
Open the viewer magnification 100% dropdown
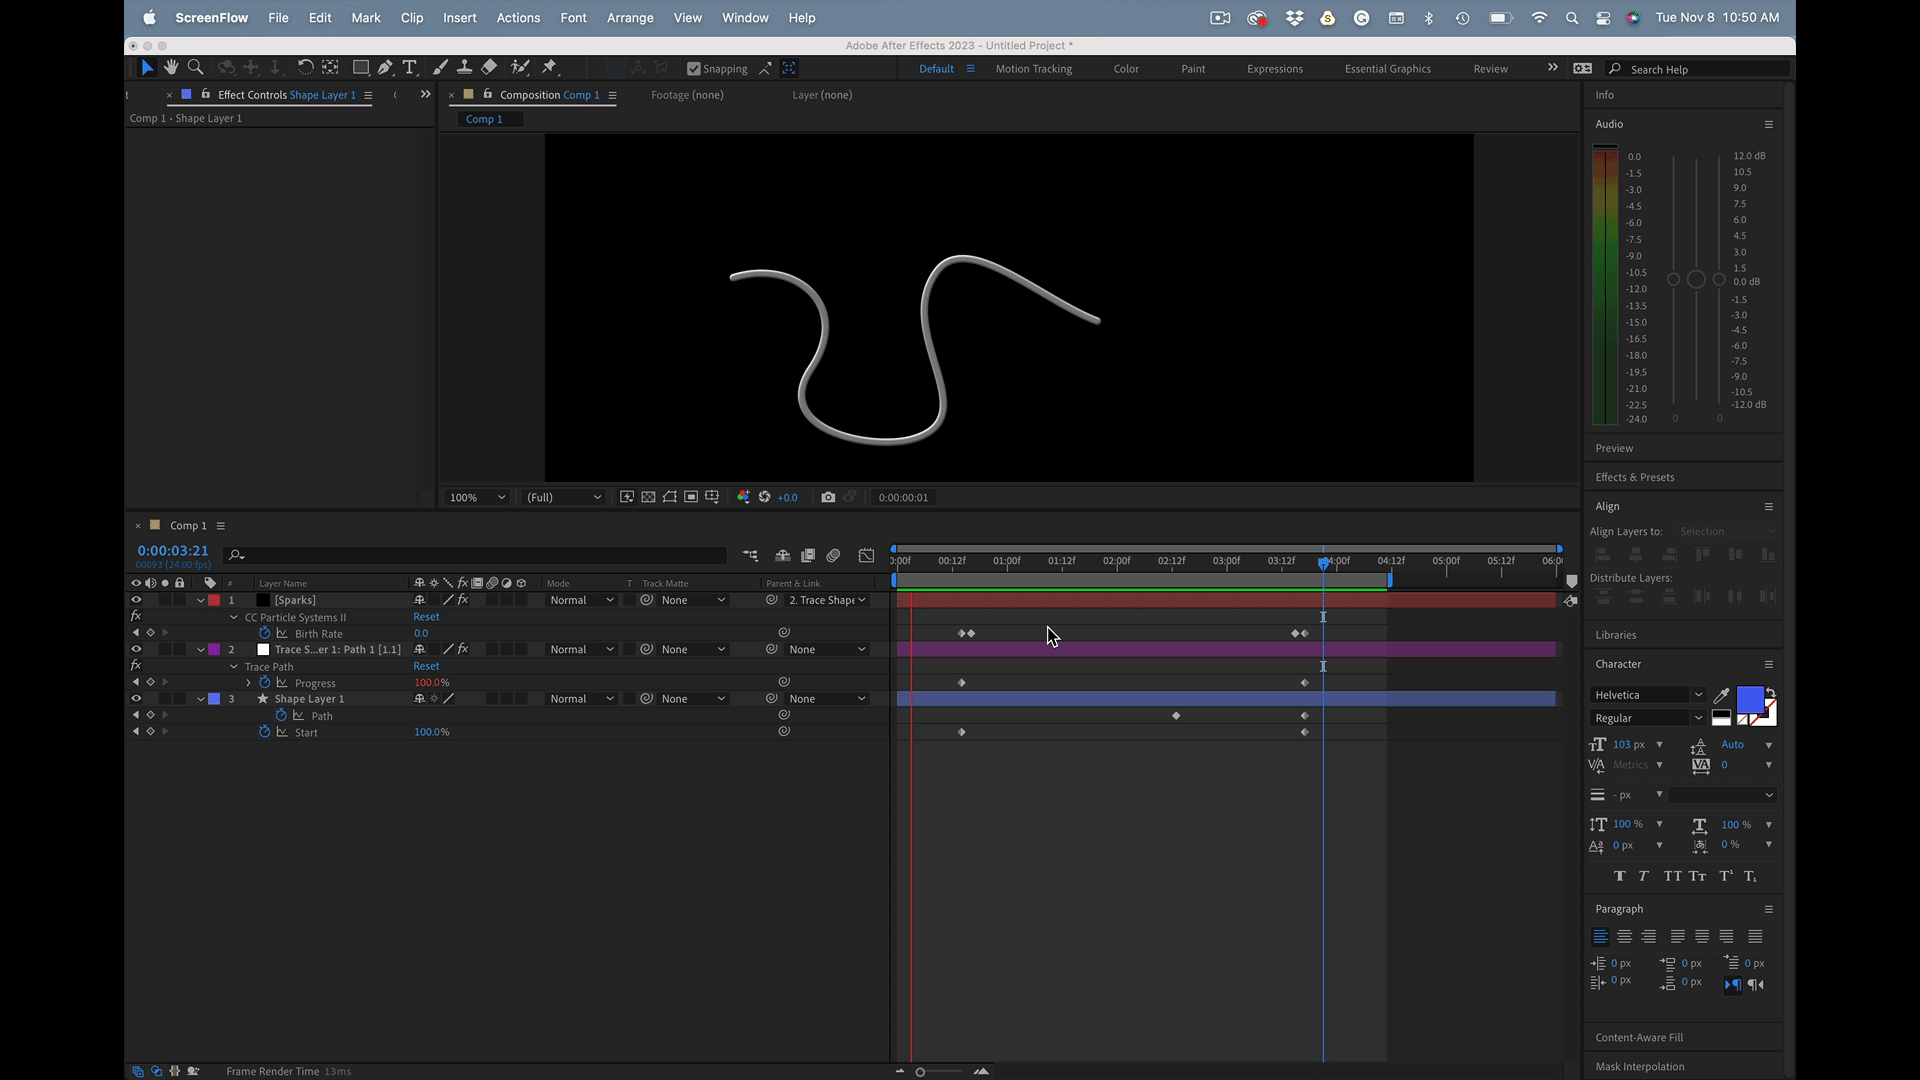477,497
